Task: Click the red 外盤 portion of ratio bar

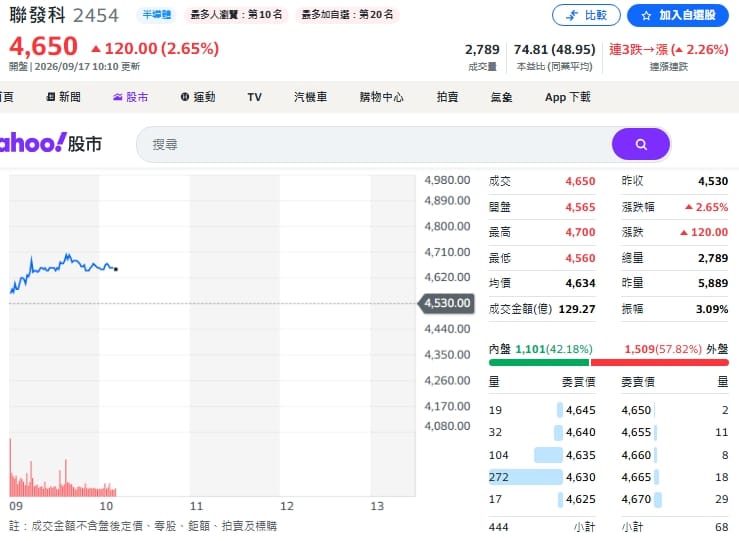Action: tap(659, 362)
